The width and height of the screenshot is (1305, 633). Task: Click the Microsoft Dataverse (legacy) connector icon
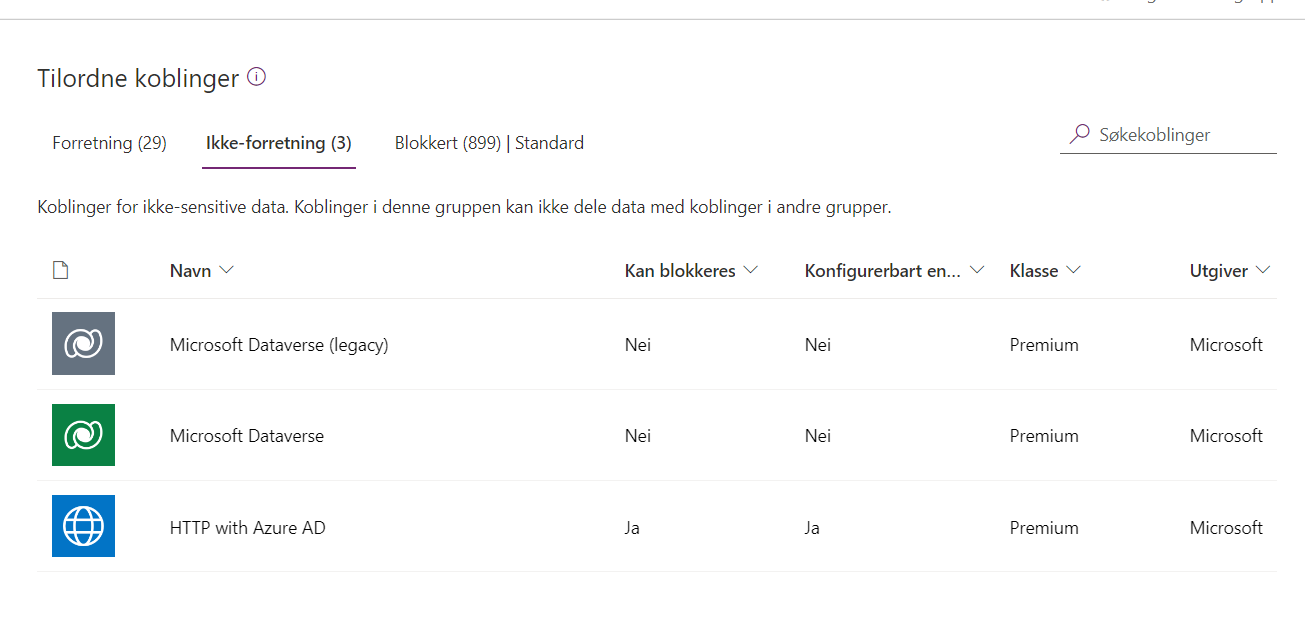[x=83, y=343]
